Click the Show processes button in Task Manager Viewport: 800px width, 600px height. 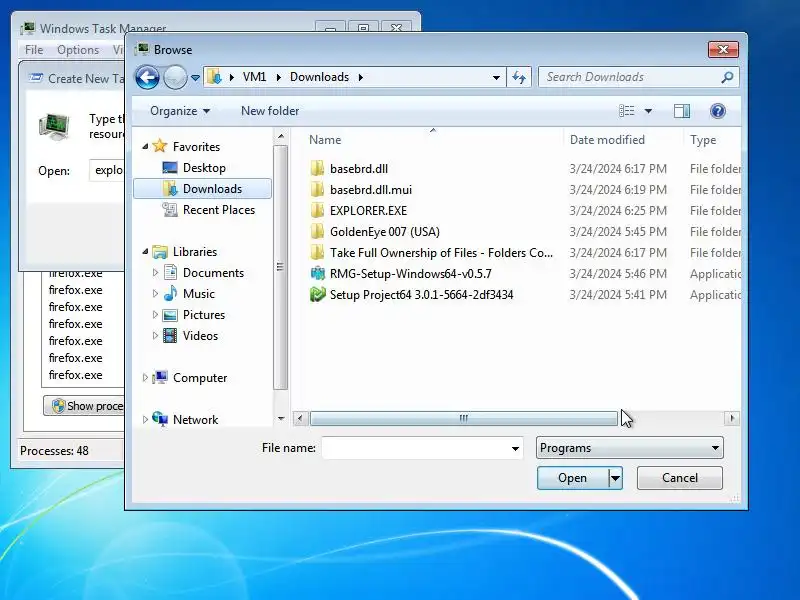coord(84,406)
